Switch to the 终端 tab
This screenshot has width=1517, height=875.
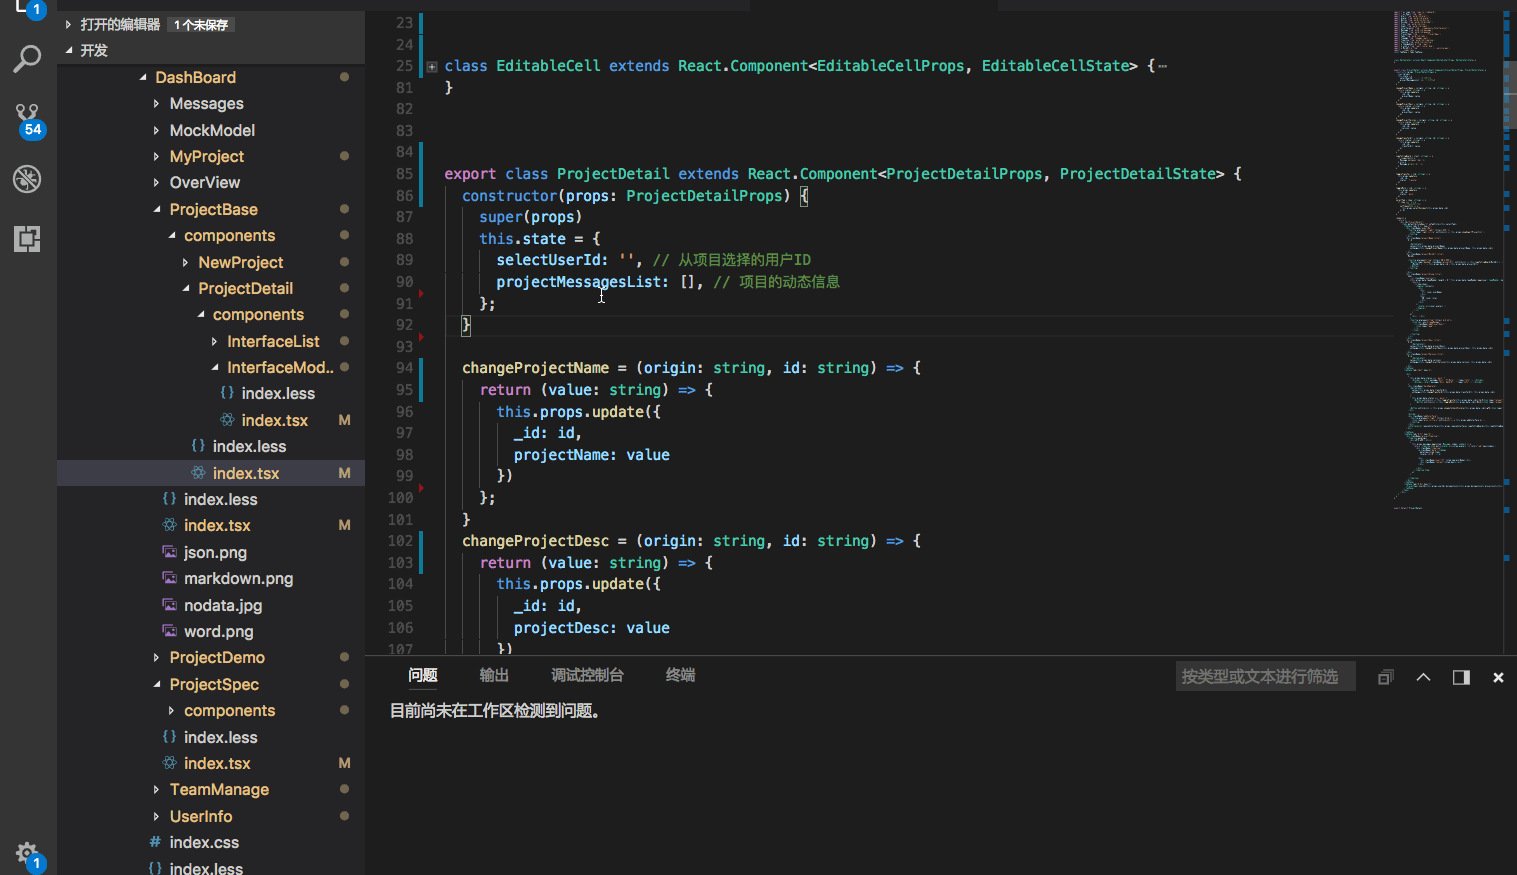(x=680, y=675)
